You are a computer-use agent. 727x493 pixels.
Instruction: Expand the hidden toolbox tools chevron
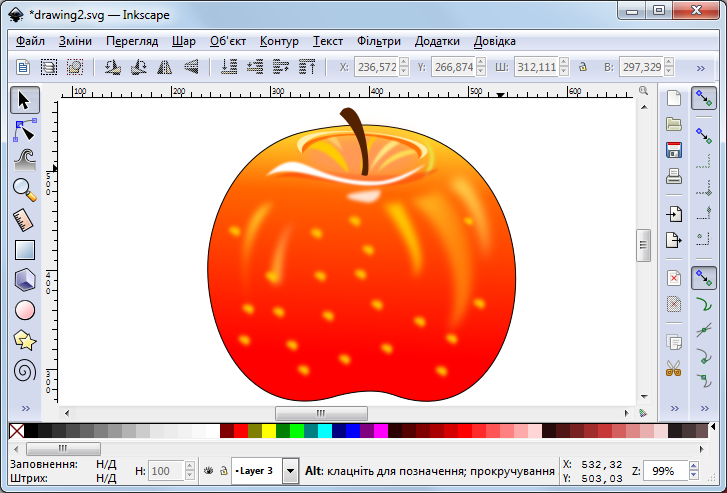point(25,409)
